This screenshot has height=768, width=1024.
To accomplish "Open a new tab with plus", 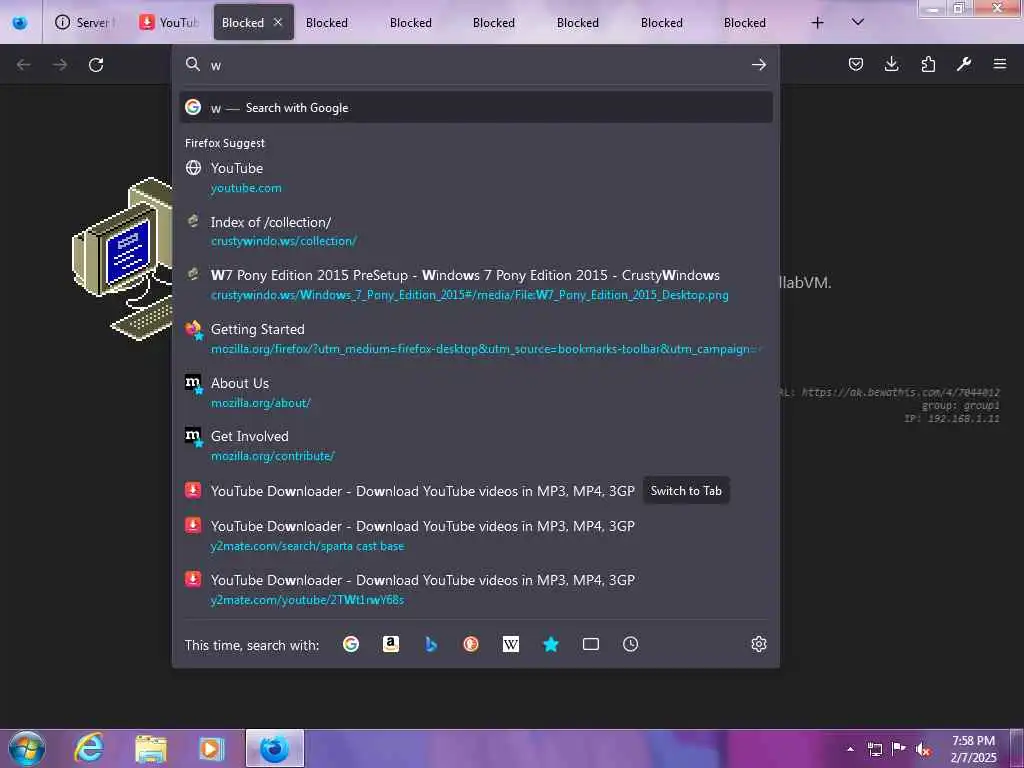I will (x=817, y=23).
